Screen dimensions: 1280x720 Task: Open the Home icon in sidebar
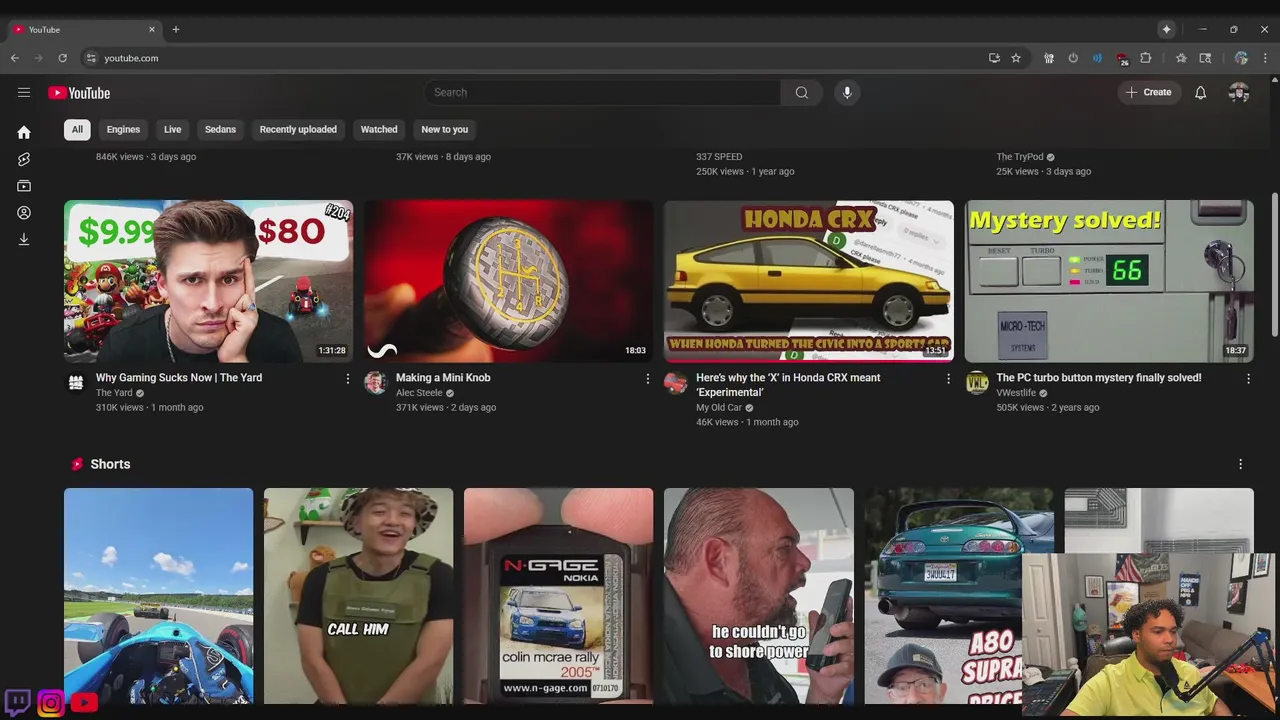(x=24, y=132)
